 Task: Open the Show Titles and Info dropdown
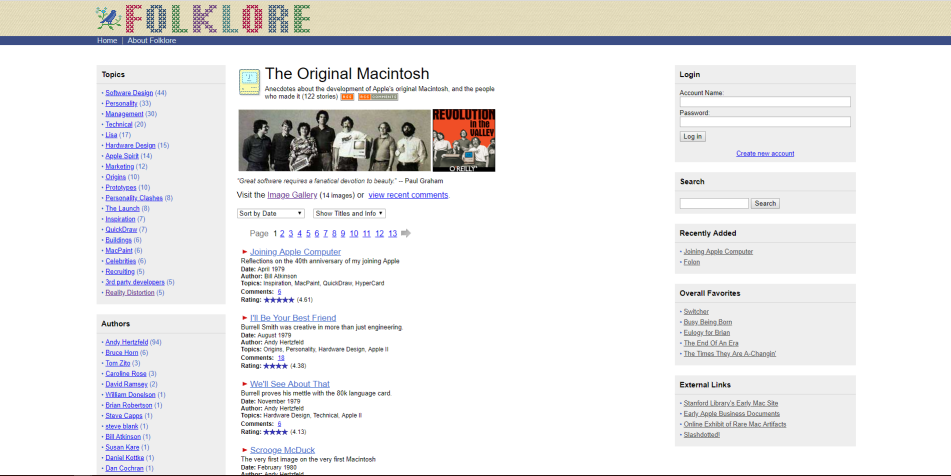pyautogui.click(x=349, y=213)
